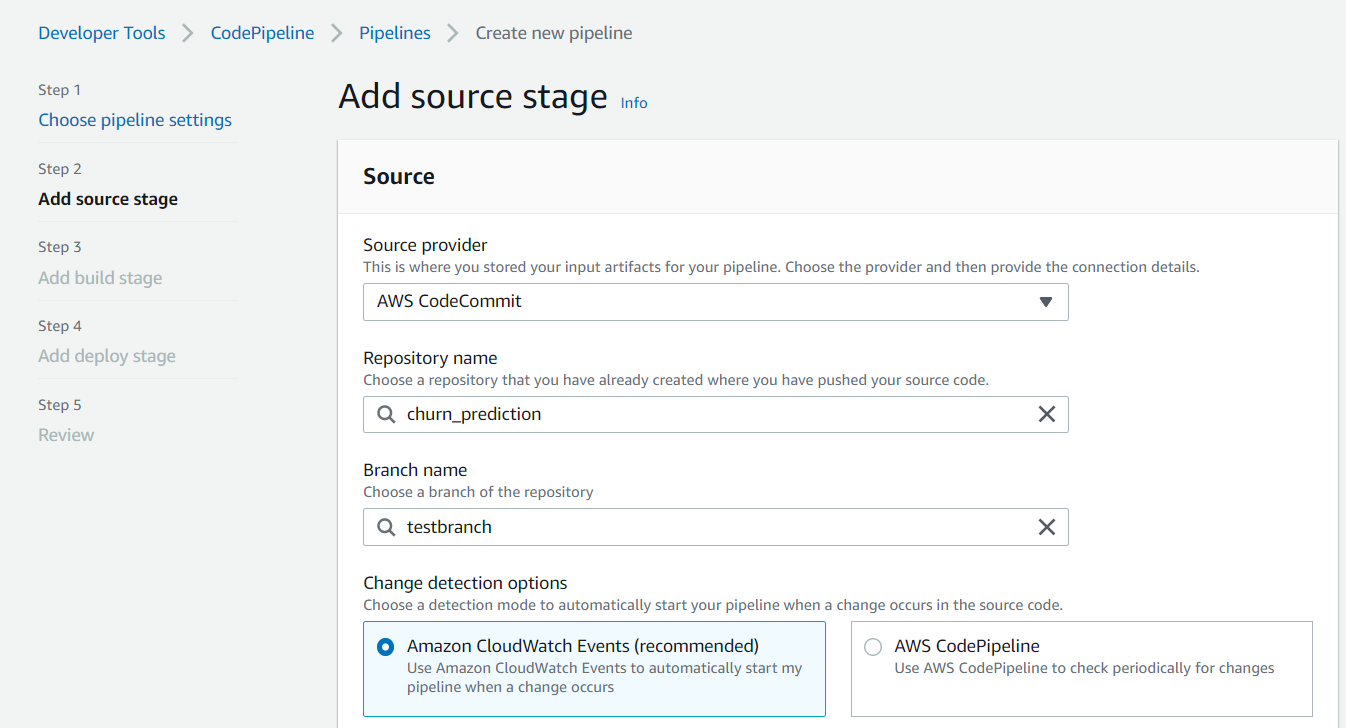Select Add source stage in step list
Screen dimensions: 1346x728
(108, 199)
